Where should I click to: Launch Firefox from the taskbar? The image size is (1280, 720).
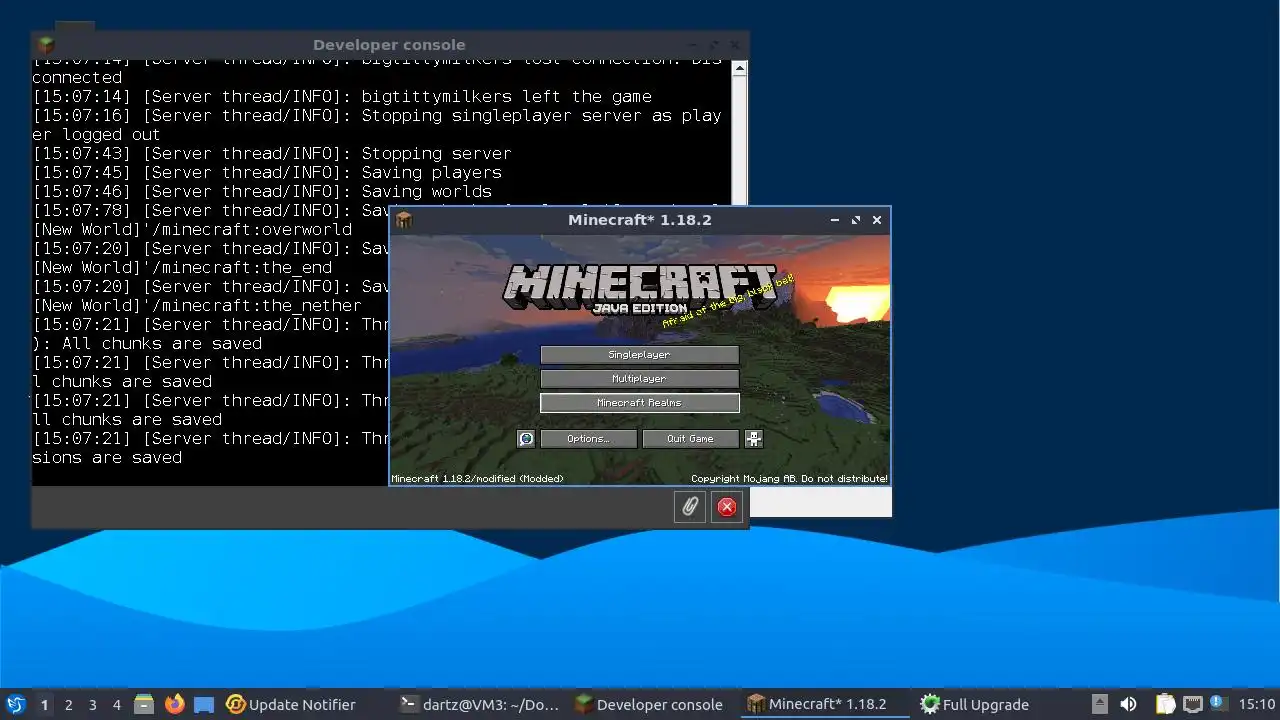coord(174,704)
